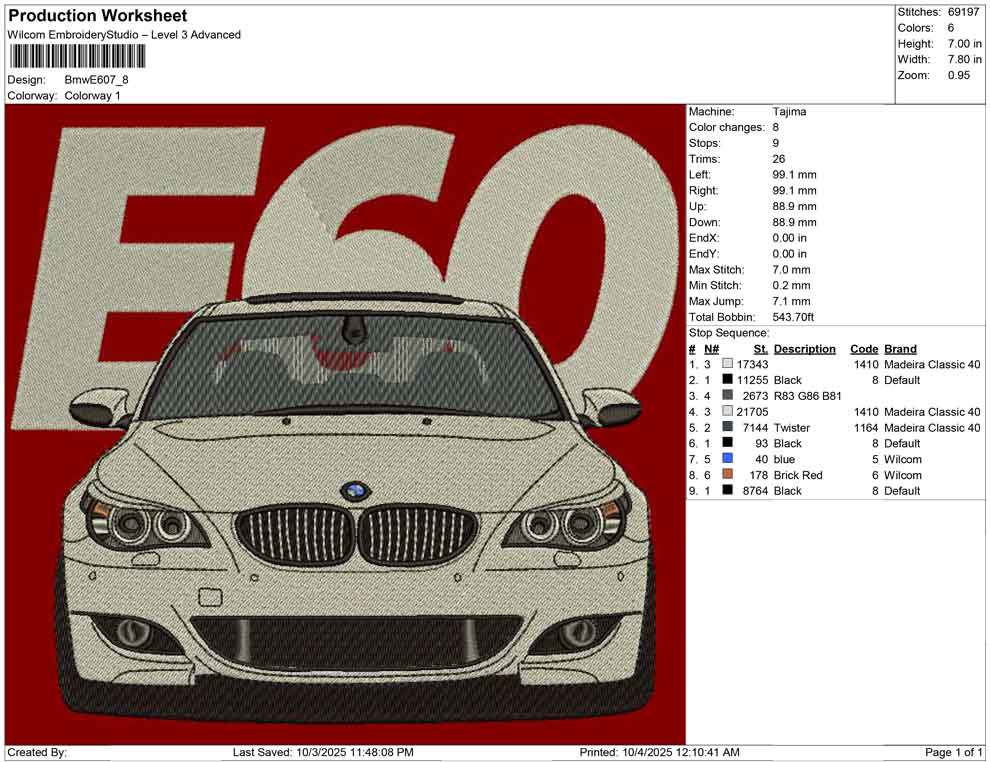Viewport: 990px width, 762px height.
Task: Click the "N#" column header
Action: pyautogui.click(x=712, y=349)
